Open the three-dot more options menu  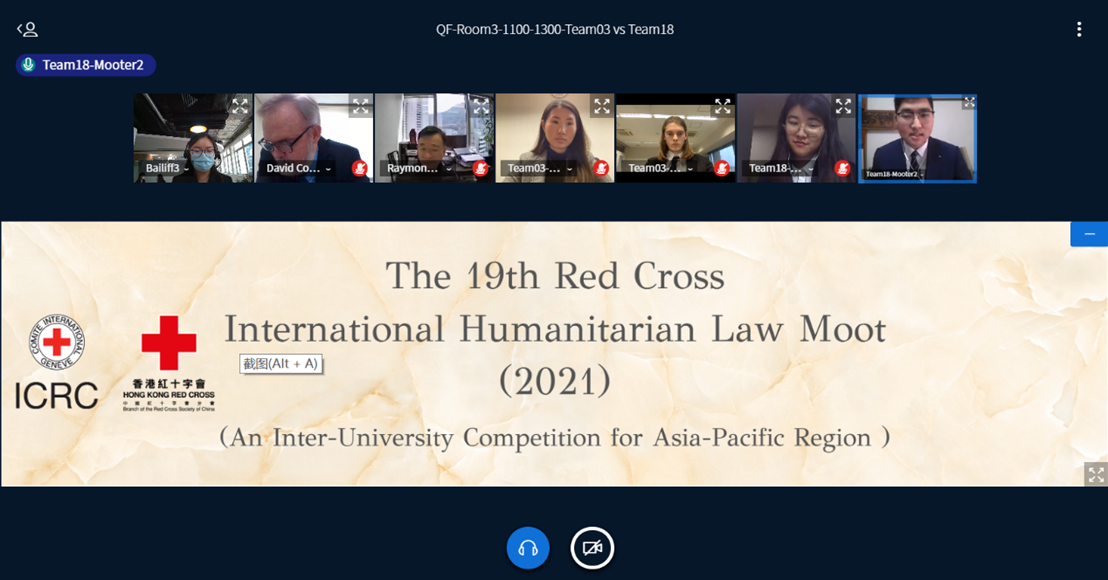pos(1078,29)
